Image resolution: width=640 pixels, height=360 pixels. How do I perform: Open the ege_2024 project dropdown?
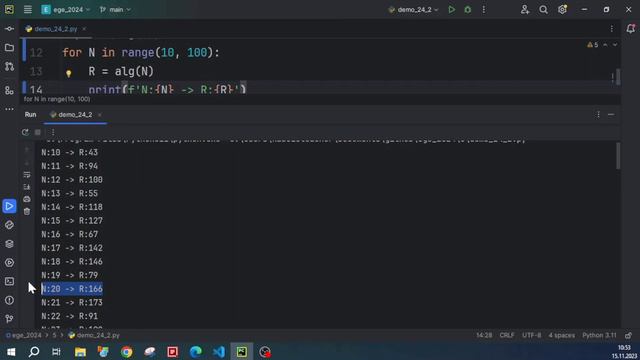coord(66,9)
